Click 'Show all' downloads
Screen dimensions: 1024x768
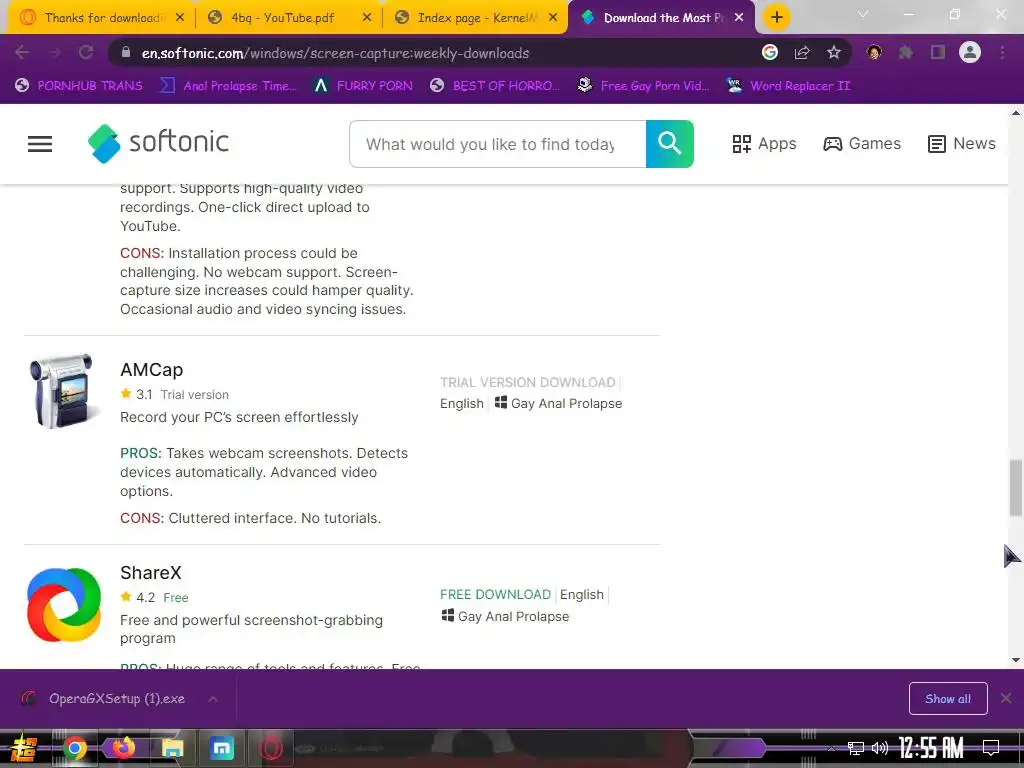[x=948, y=699]
